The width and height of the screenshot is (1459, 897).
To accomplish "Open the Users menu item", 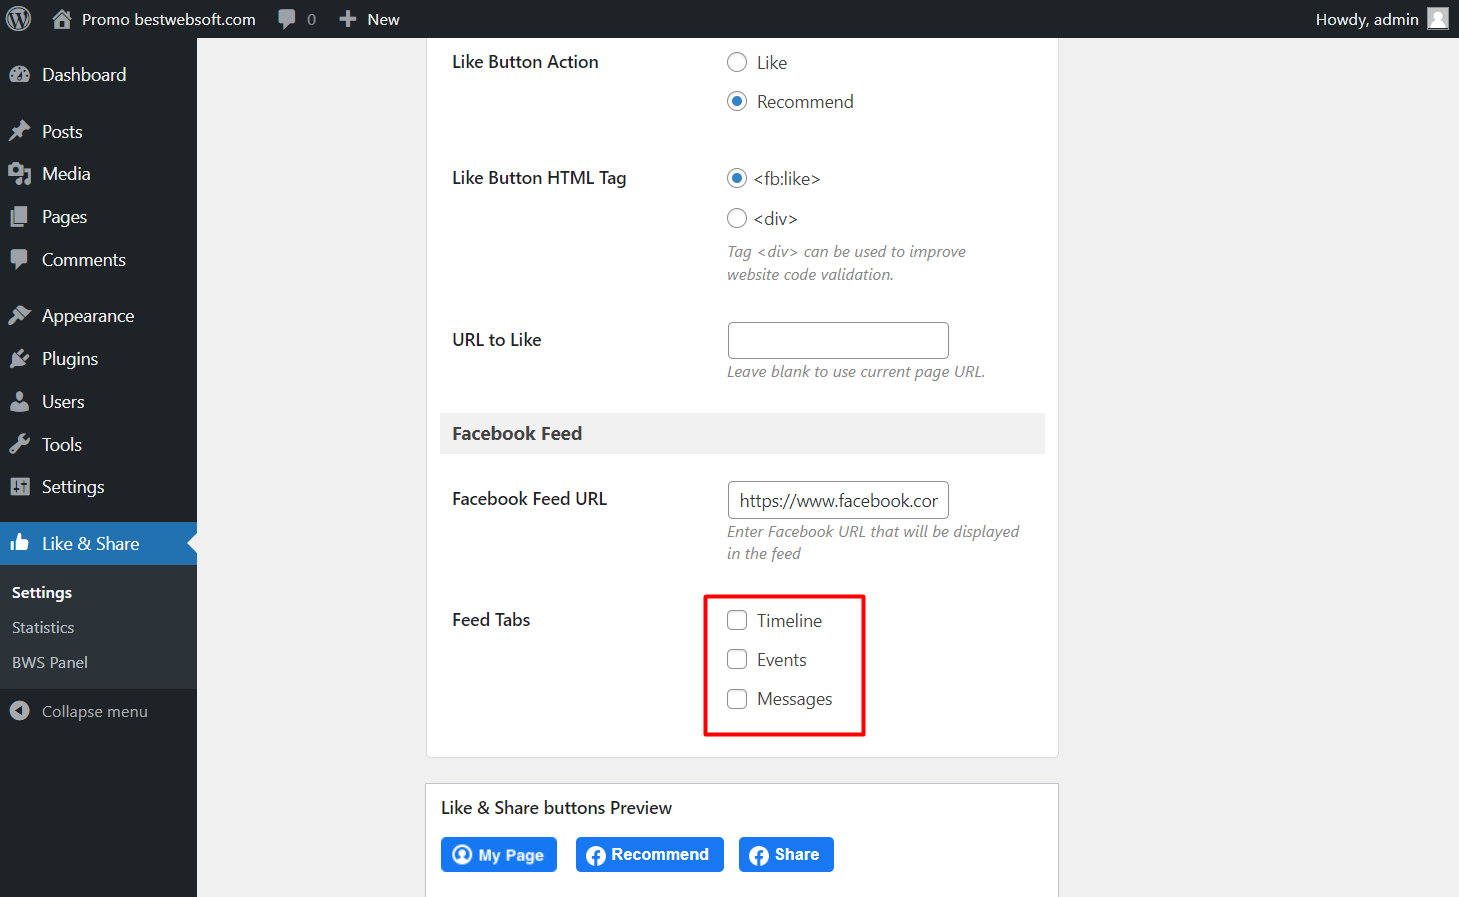I will [x=98, y=402].
